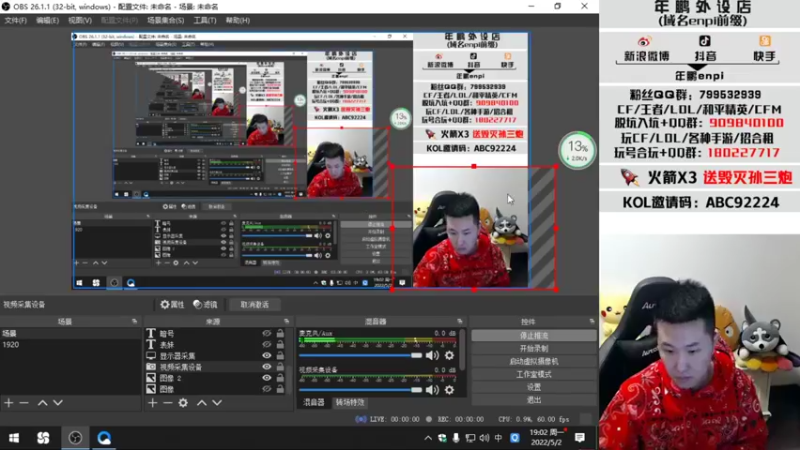Image resolution: width=800 pixels, height=450 pixels.
Task: Click the 停止推流 button
Action: [x=534, y=336]
